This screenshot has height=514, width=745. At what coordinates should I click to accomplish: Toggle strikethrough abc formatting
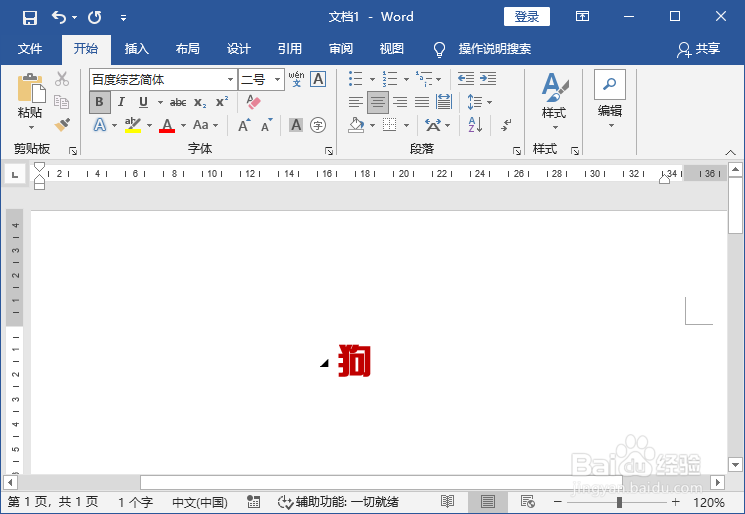178,102
